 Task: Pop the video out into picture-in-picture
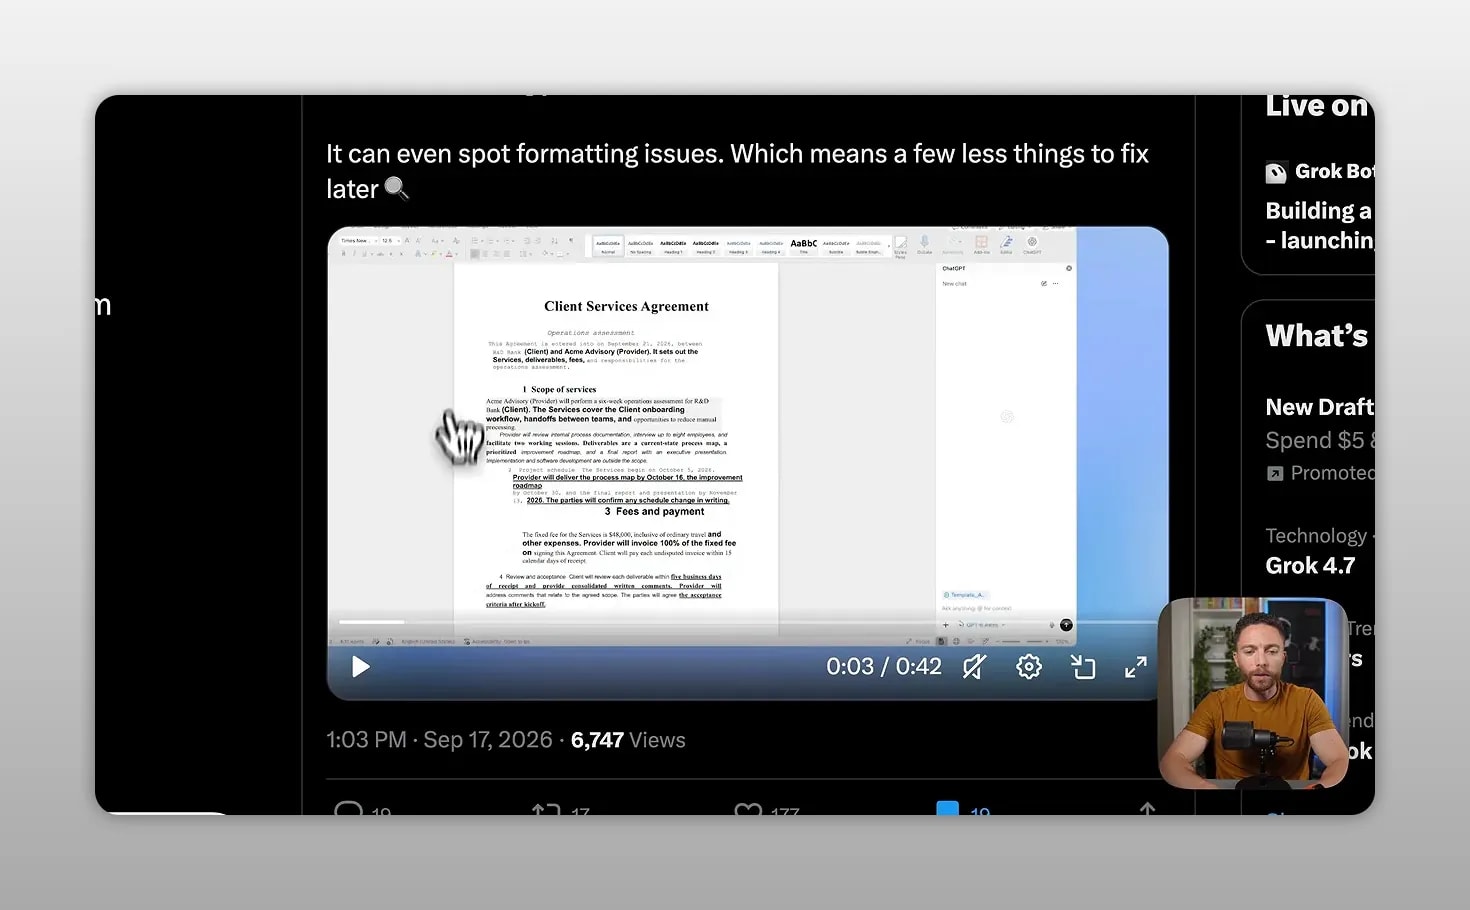click(x=1083, y=667)
